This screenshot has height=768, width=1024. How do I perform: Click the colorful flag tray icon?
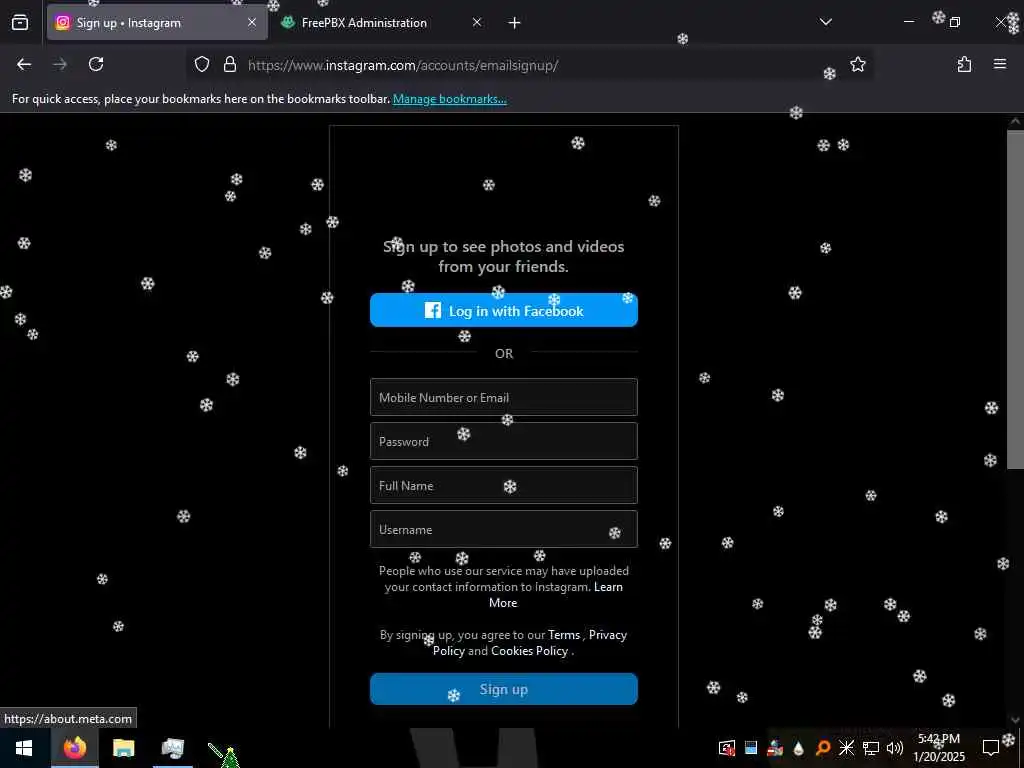(775, 748)
